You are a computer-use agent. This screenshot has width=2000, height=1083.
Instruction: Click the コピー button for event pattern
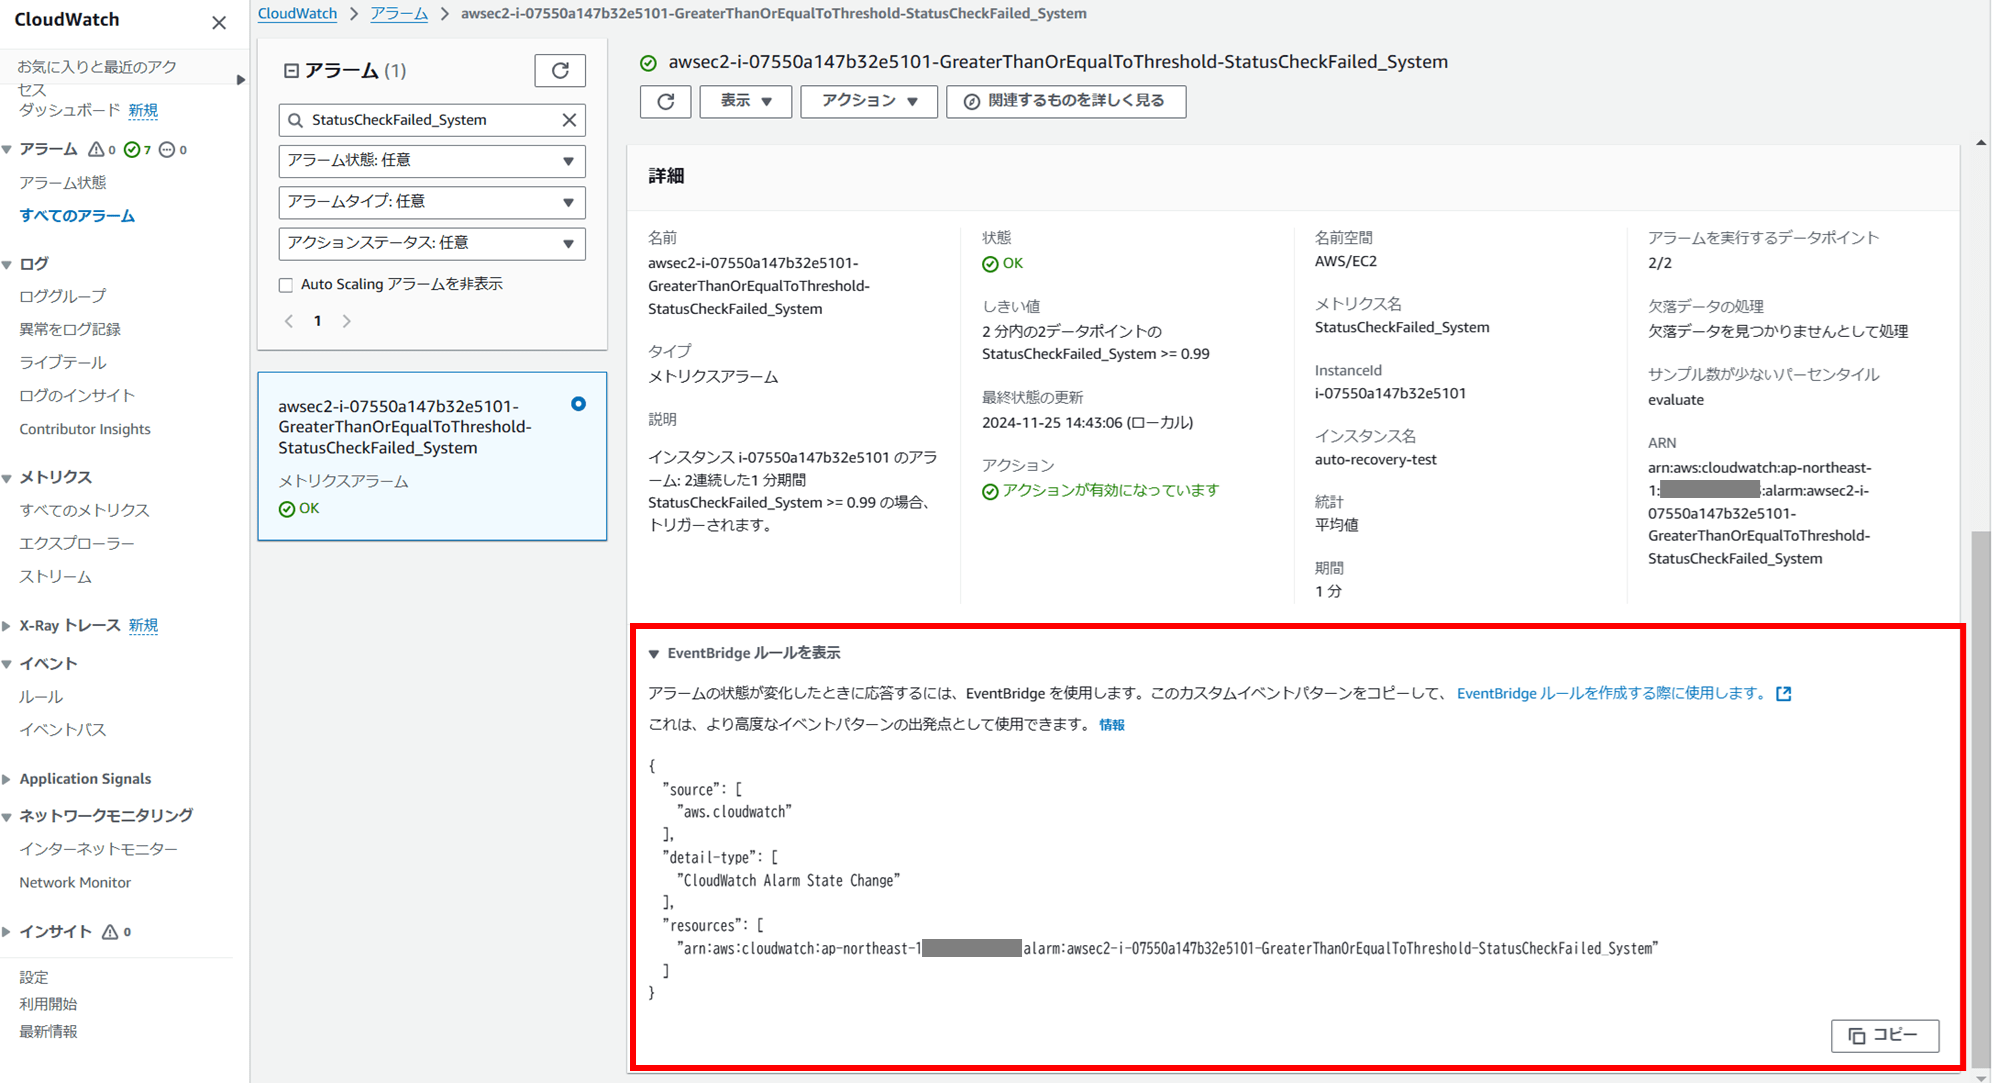1885,1036
